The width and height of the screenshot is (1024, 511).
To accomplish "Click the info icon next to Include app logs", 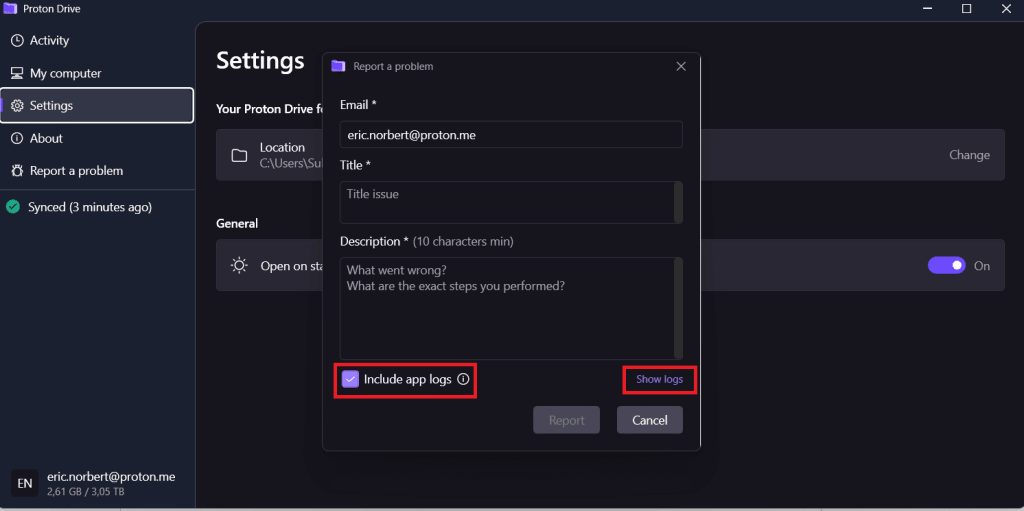I will [x=463, y=379].
